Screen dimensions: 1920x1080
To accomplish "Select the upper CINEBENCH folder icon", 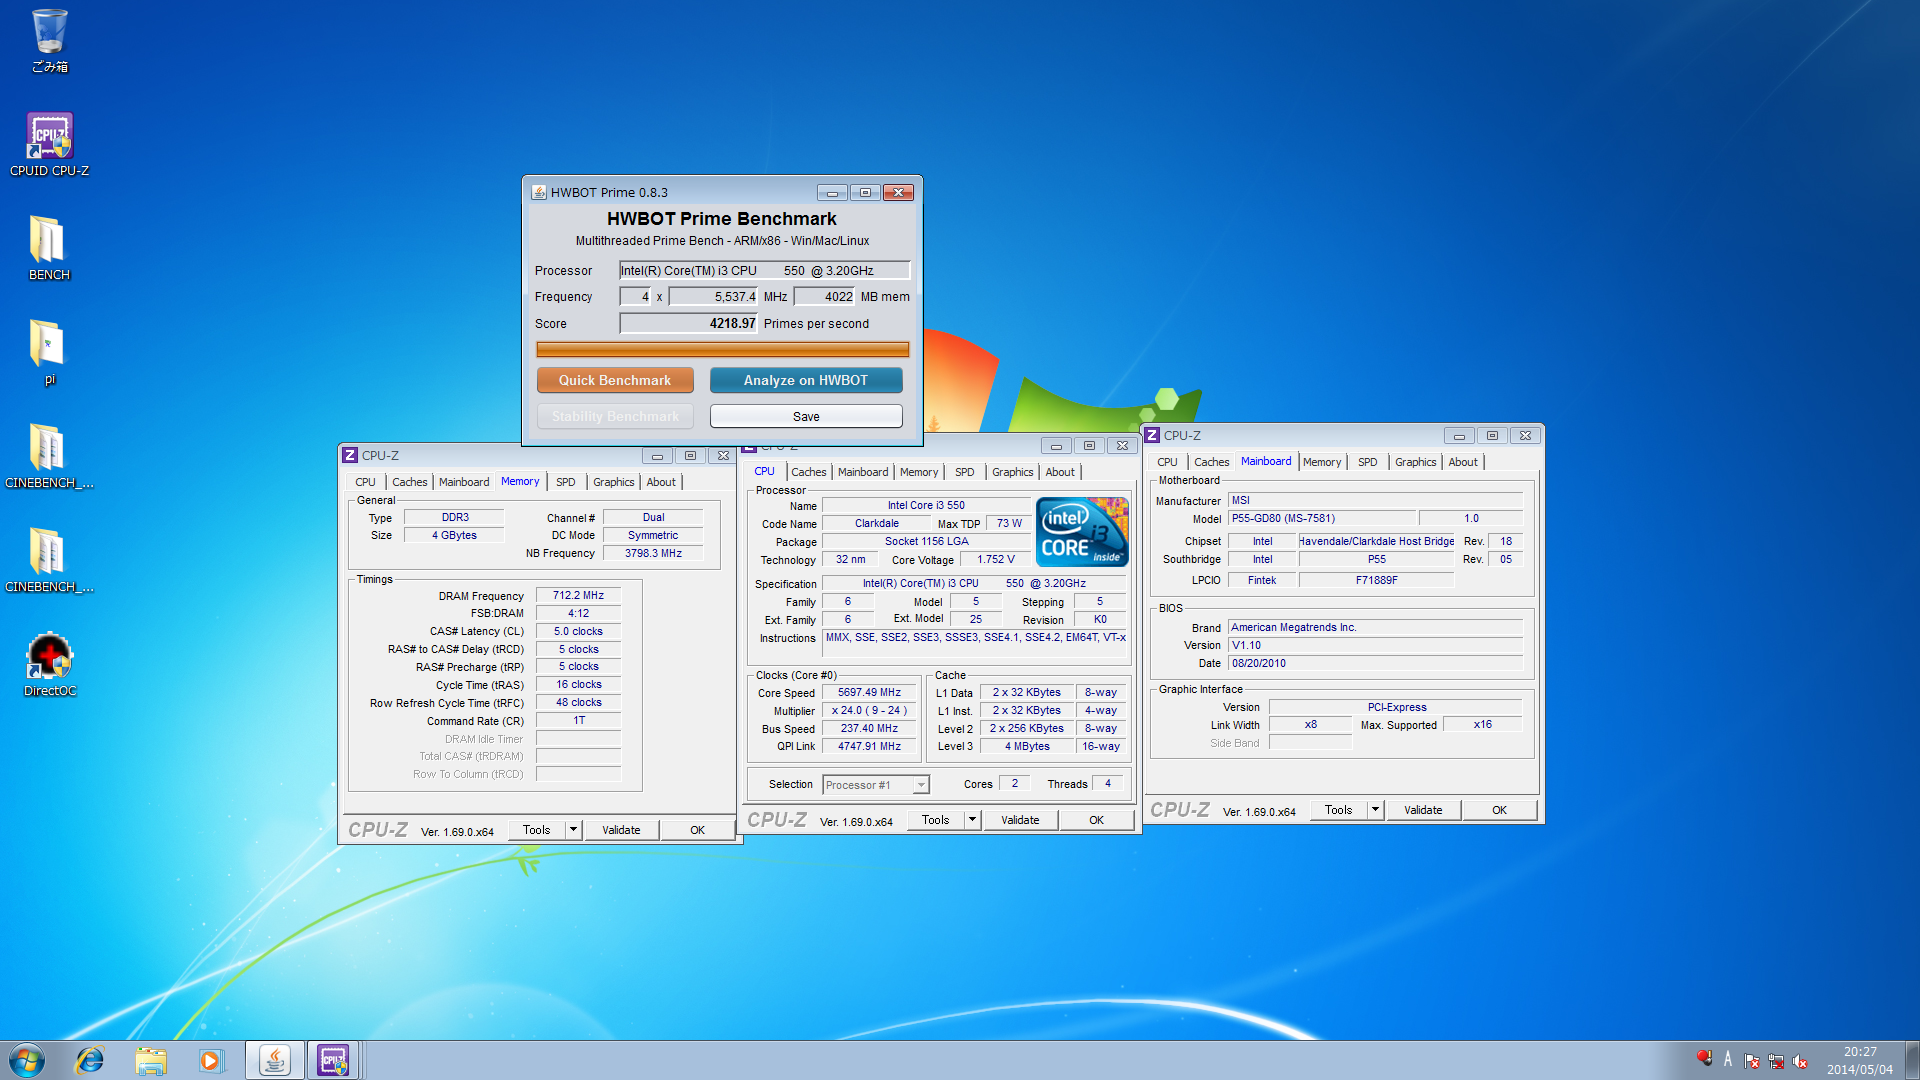I will [x=49, y=456].
